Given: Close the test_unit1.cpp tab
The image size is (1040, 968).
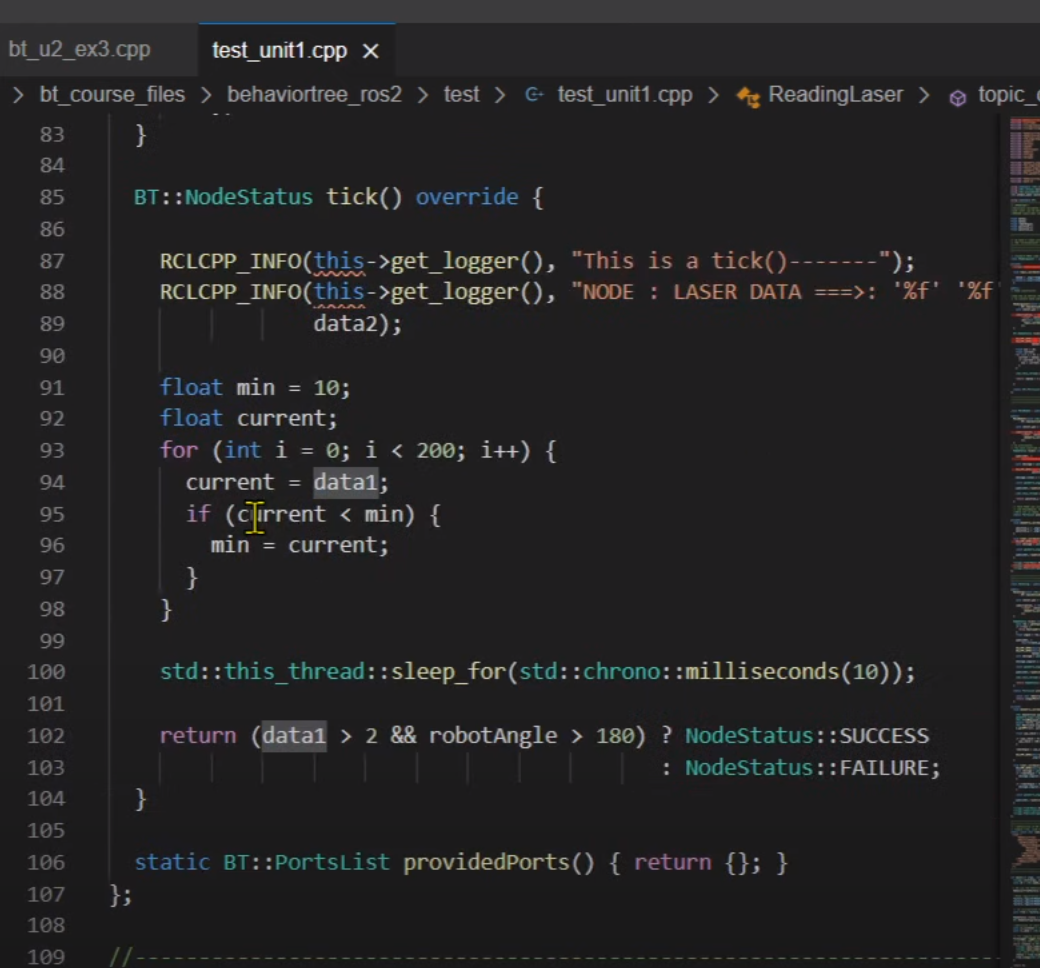Looking at the screenshot, I should pyautogui.click(x=371, y=51).
